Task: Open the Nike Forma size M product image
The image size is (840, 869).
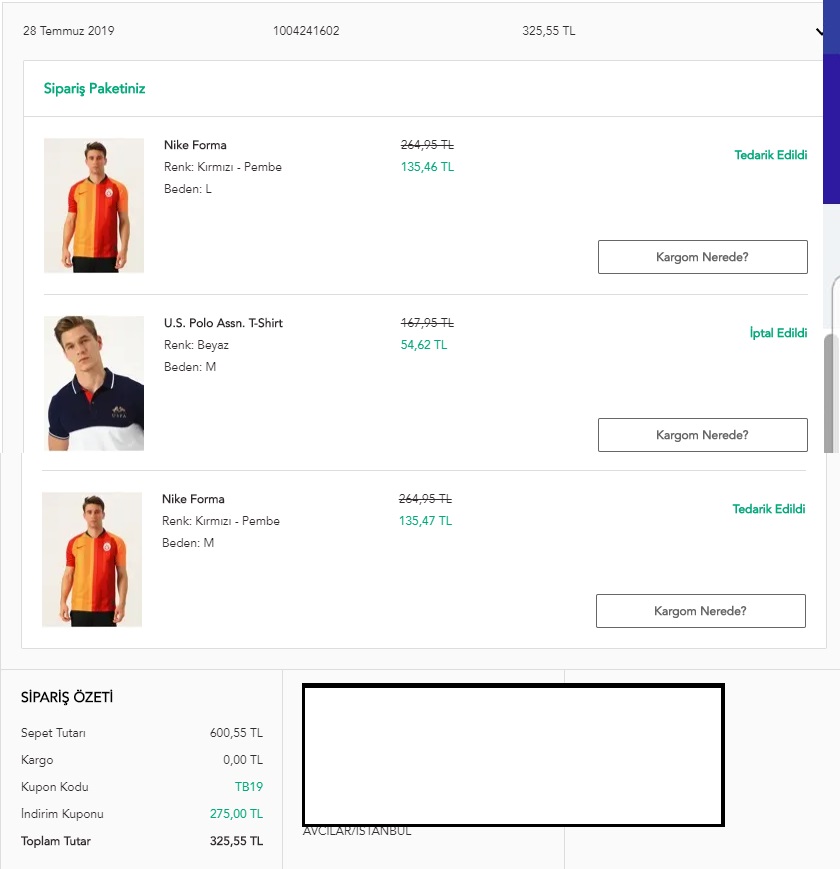Action: 92,560
